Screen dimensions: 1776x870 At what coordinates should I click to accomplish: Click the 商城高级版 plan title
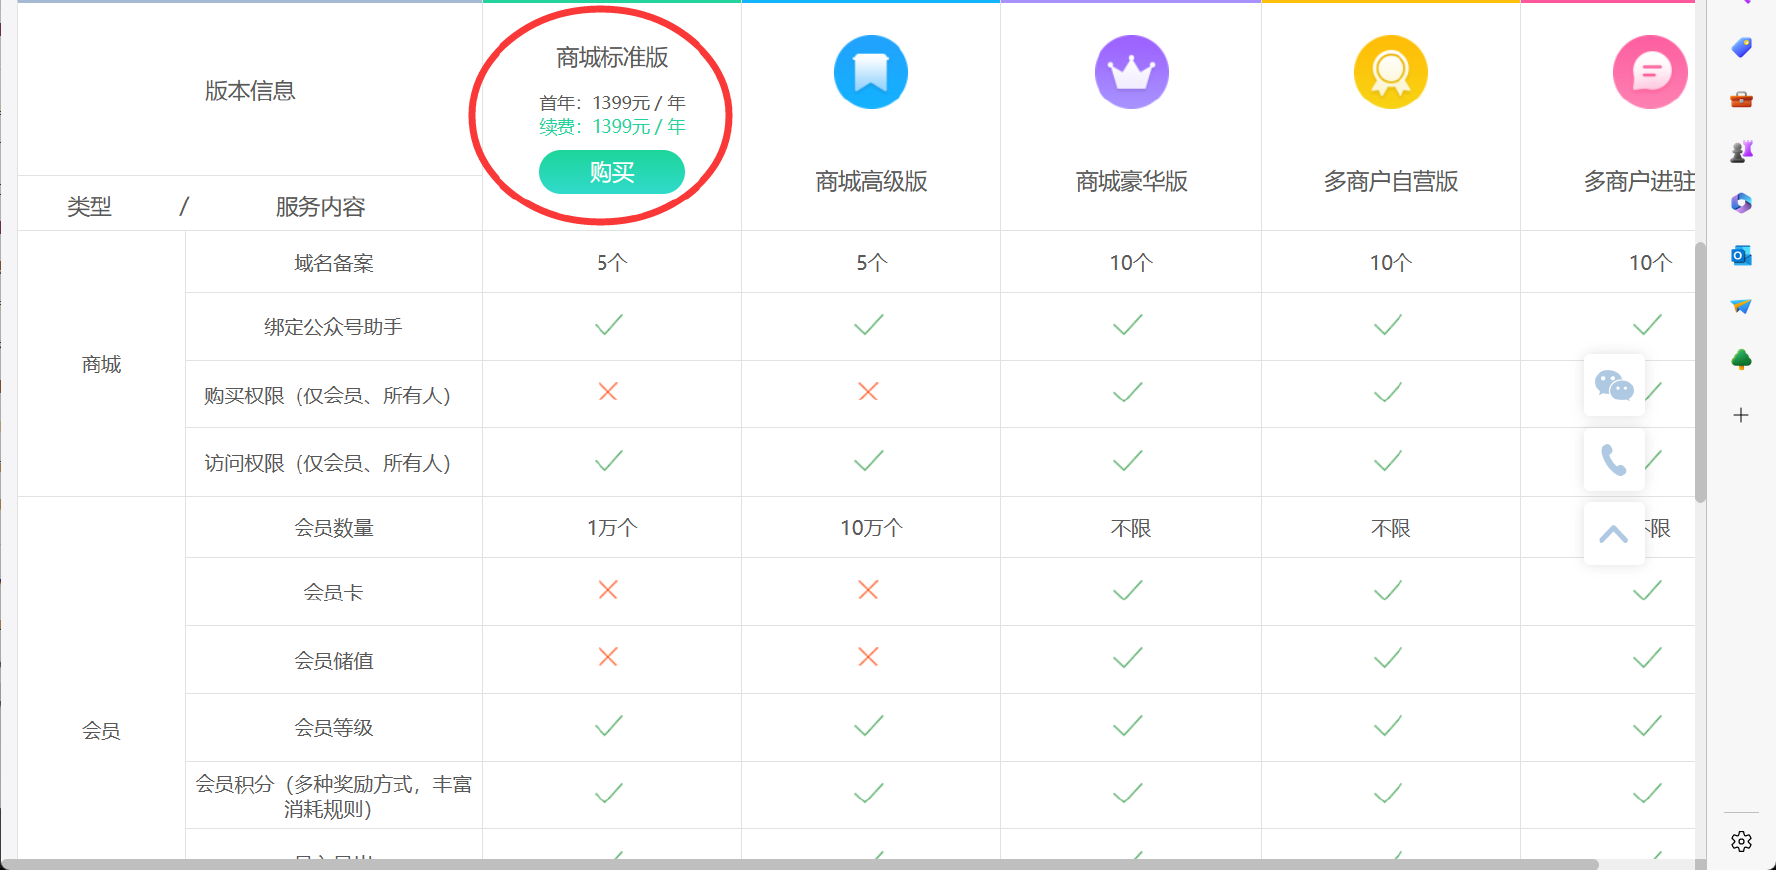click(871, 181)
